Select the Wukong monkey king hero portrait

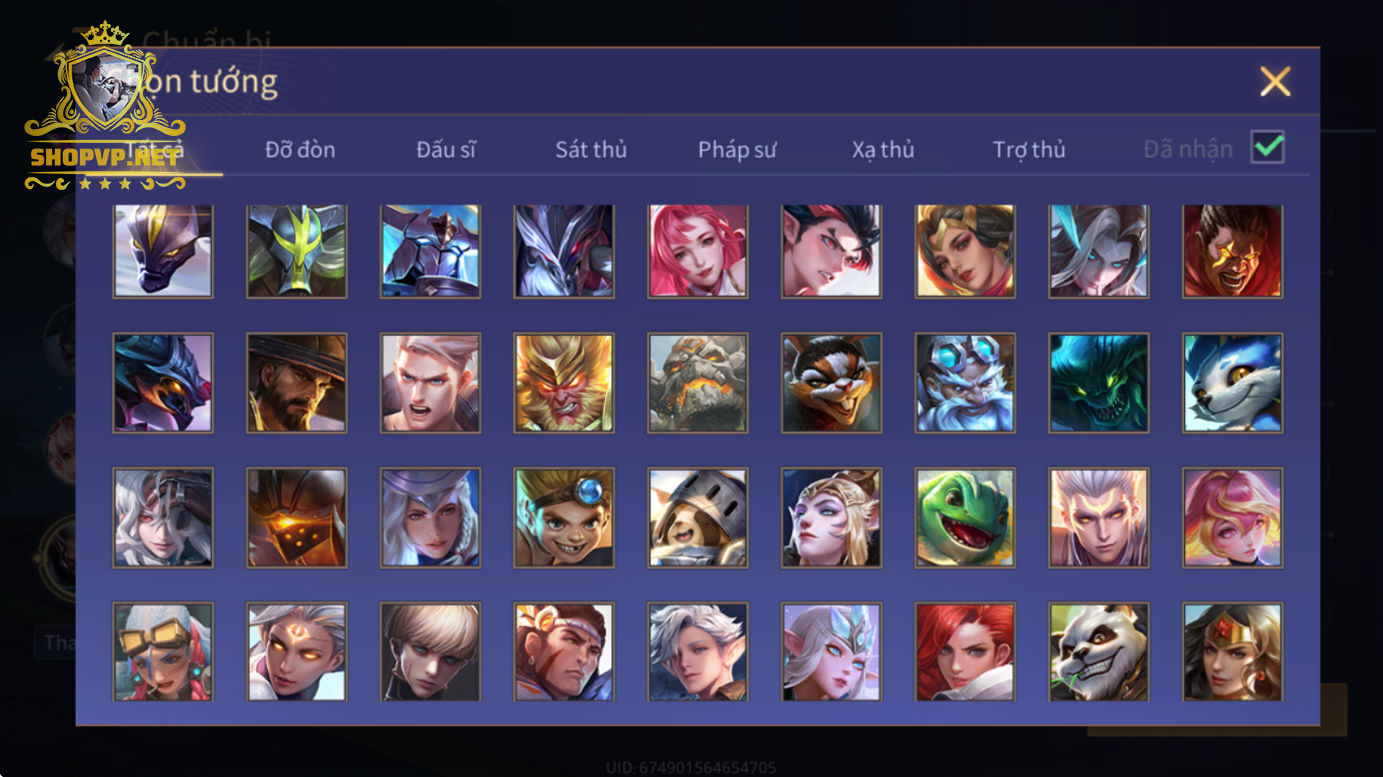564,383
